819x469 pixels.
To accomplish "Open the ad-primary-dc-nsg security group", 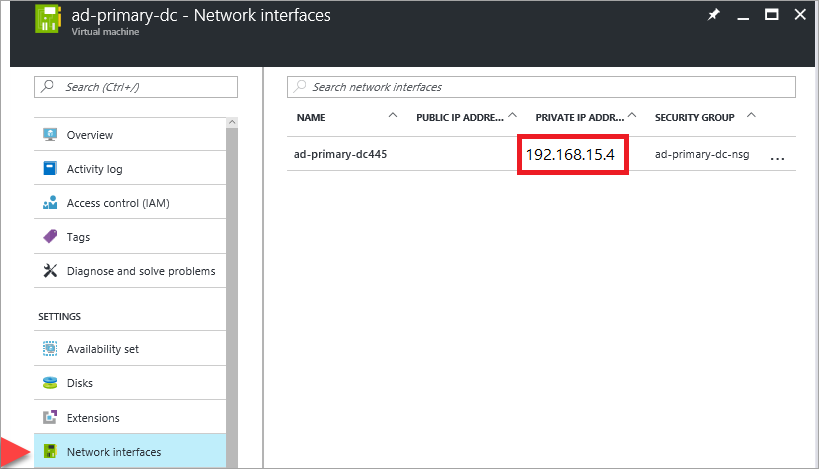I will (701, 155).
